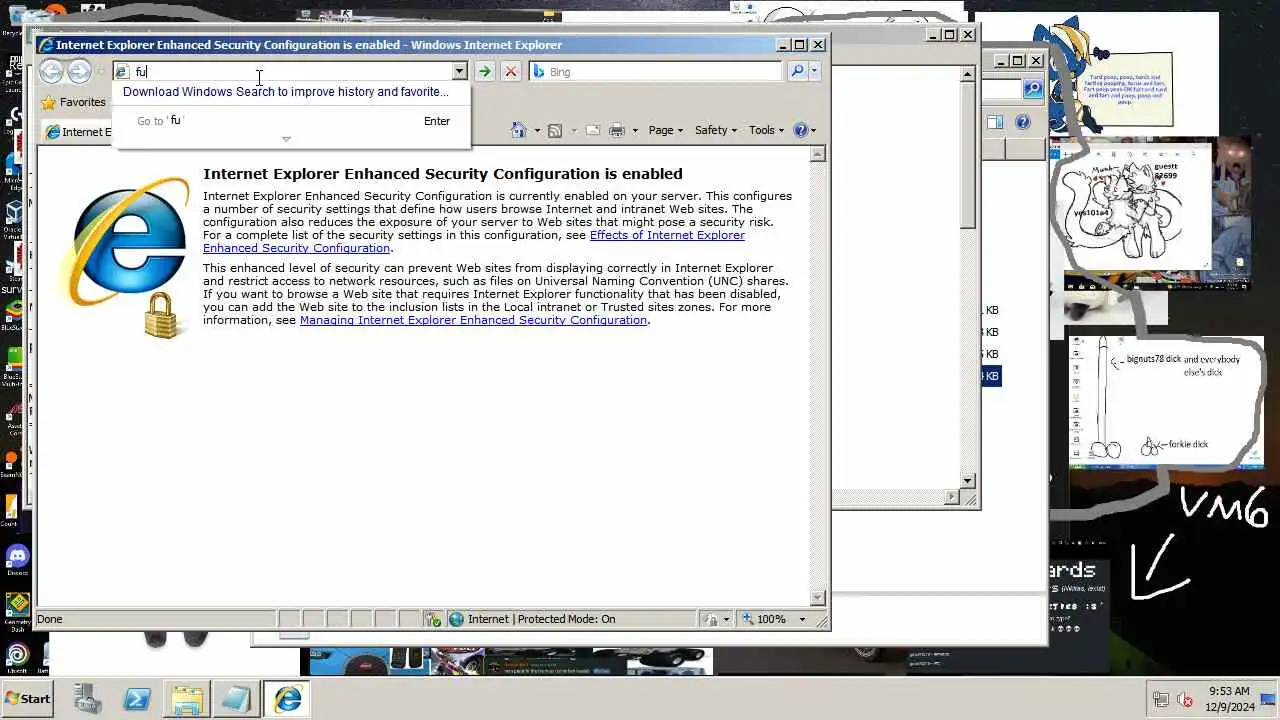The width and height of the screenshot is (1280, 720).
Task: Click the Home icon in command bar
Action: pos(518,130)
